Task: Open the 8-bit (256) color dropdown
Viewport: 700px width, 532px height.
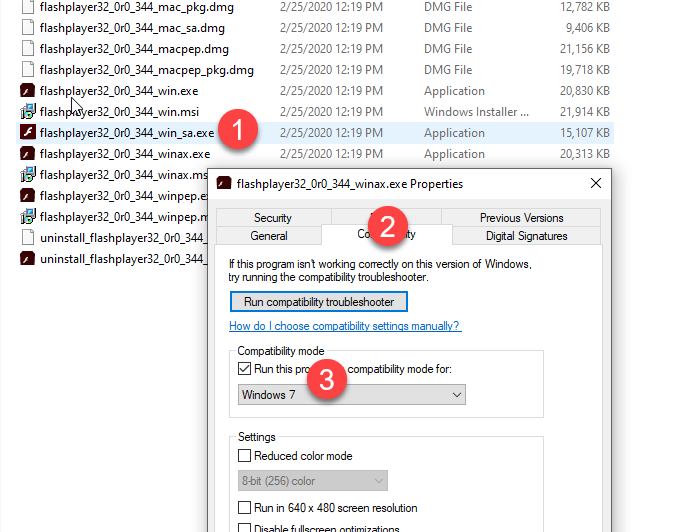Action: pos(312,481)
